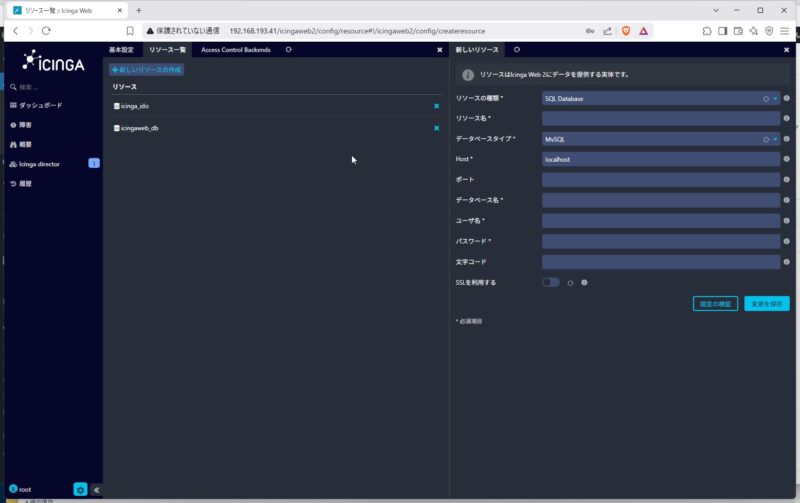Viewport: 800px width, 503px height.
Task: Click info icon beside 文字コード field
Action: click(786, 262)
